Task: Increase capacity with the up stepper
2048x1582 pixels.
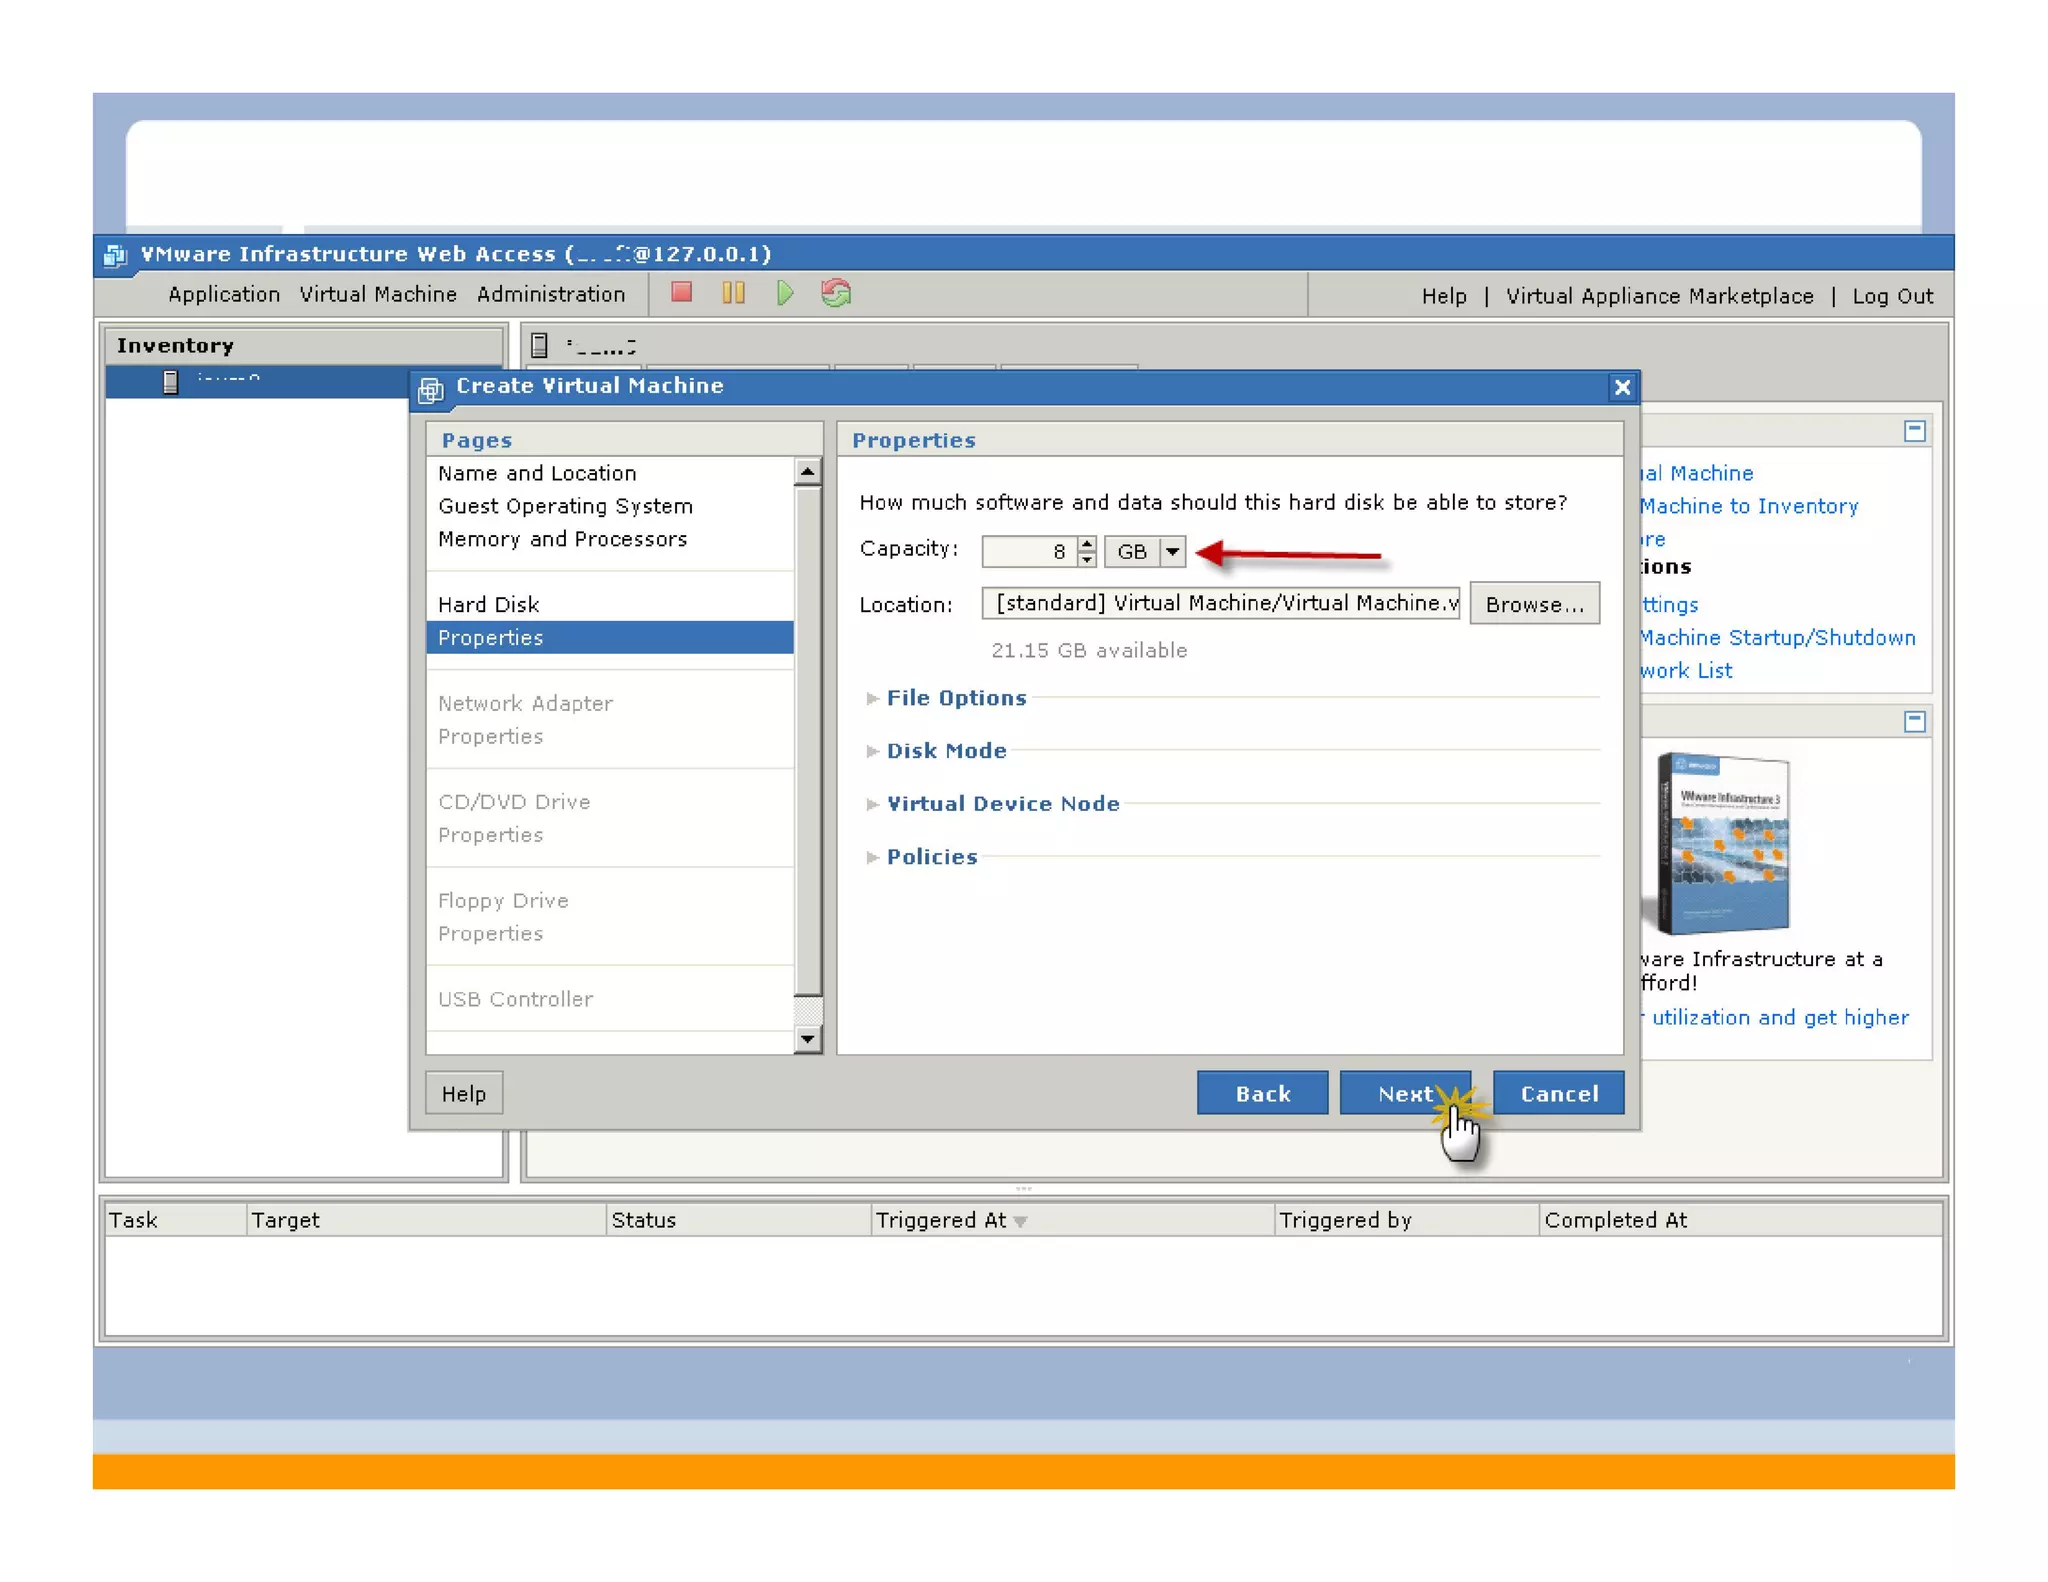Action: click(1087, 543)
